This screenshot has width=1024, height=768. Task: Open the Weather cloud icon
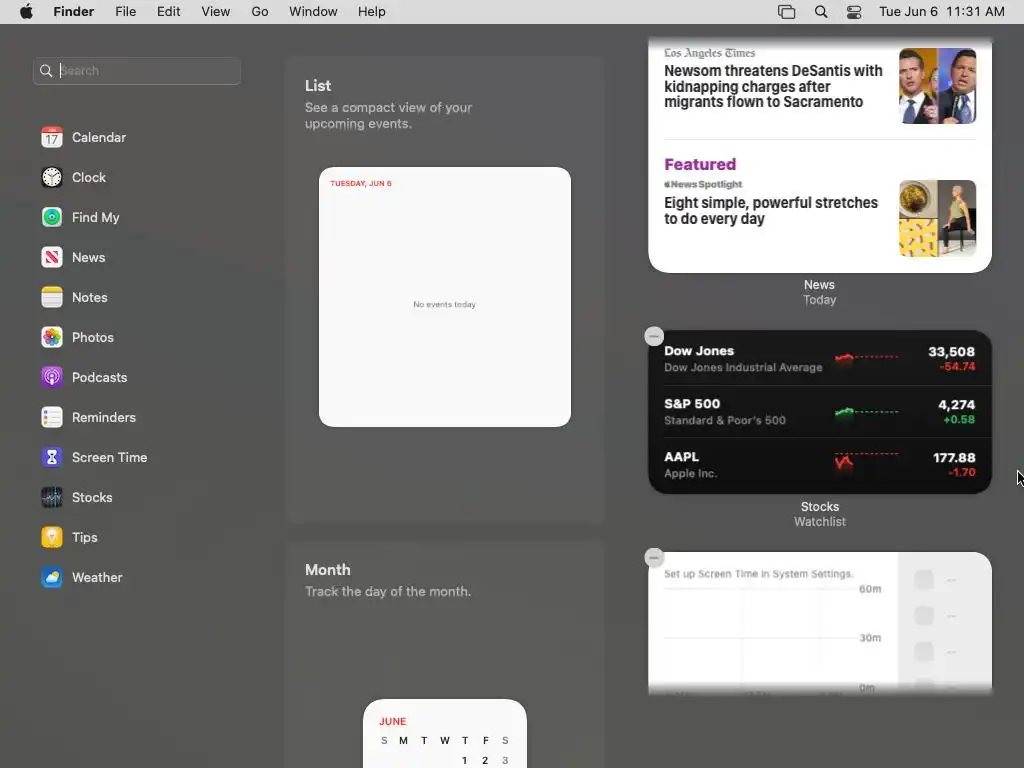[52, 577]
